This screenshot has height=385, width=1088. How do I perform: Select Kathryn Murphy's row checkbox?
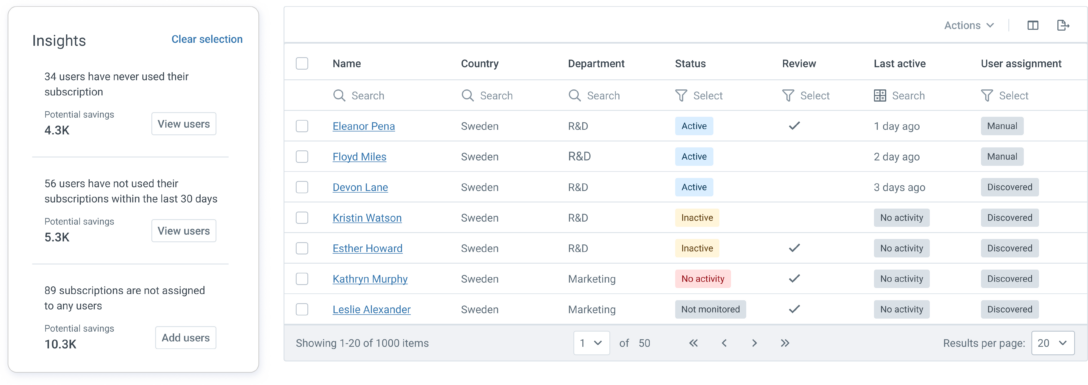pyautogui.click(x=302, y=279)
